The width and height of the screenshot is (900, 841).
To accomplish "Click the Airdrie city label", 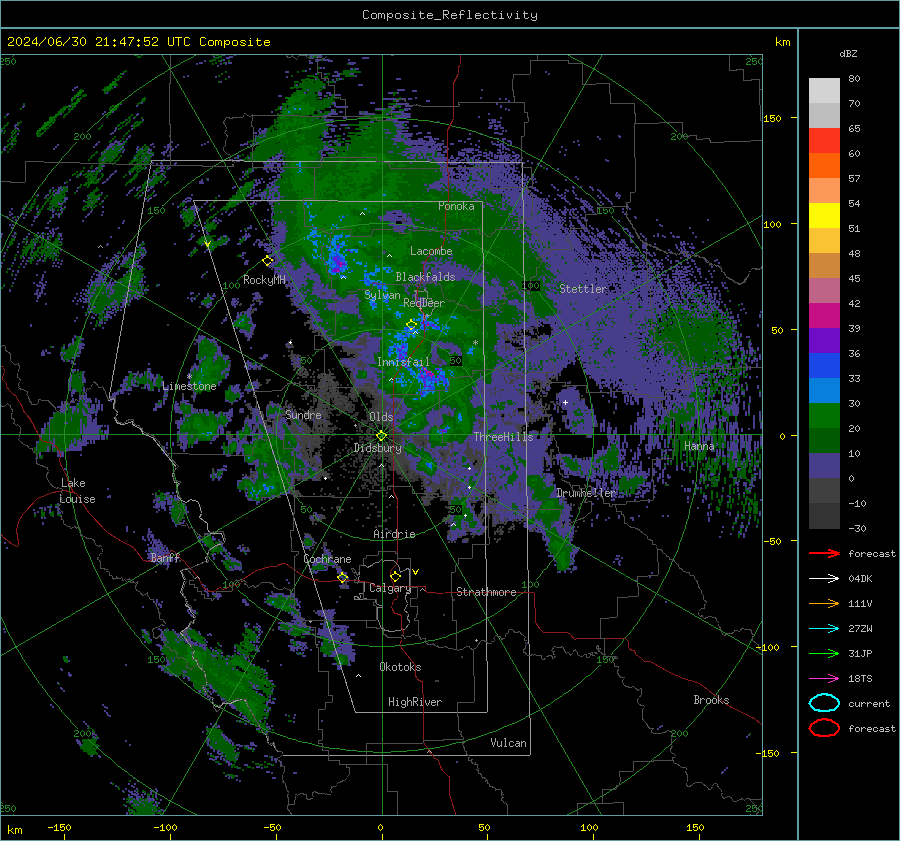I will (x=394, y=534).
